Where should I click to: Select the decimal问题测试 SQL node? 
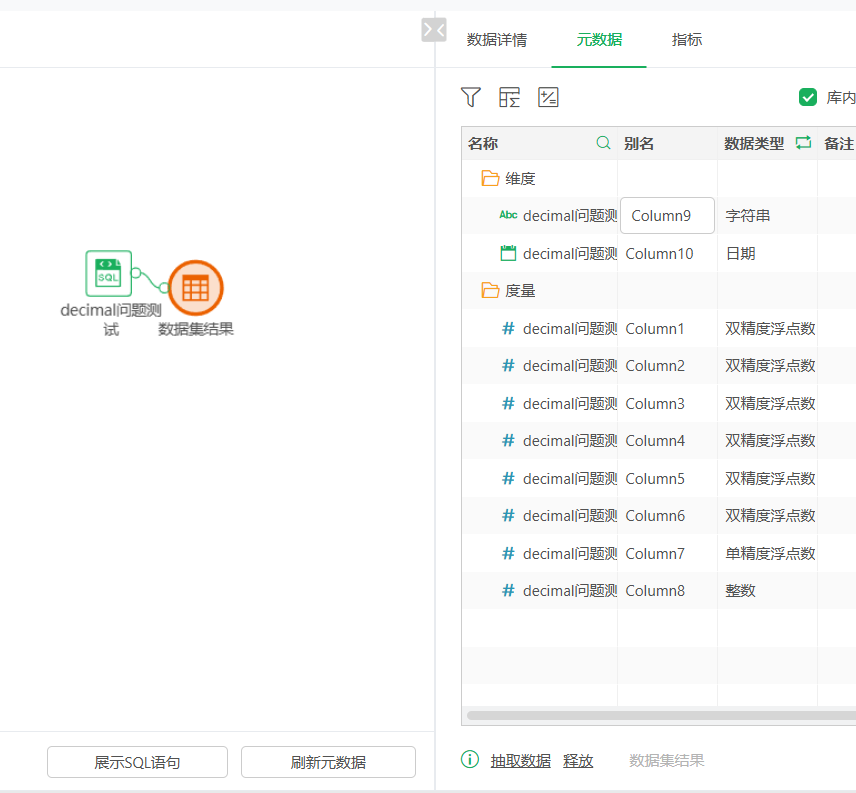108,274
